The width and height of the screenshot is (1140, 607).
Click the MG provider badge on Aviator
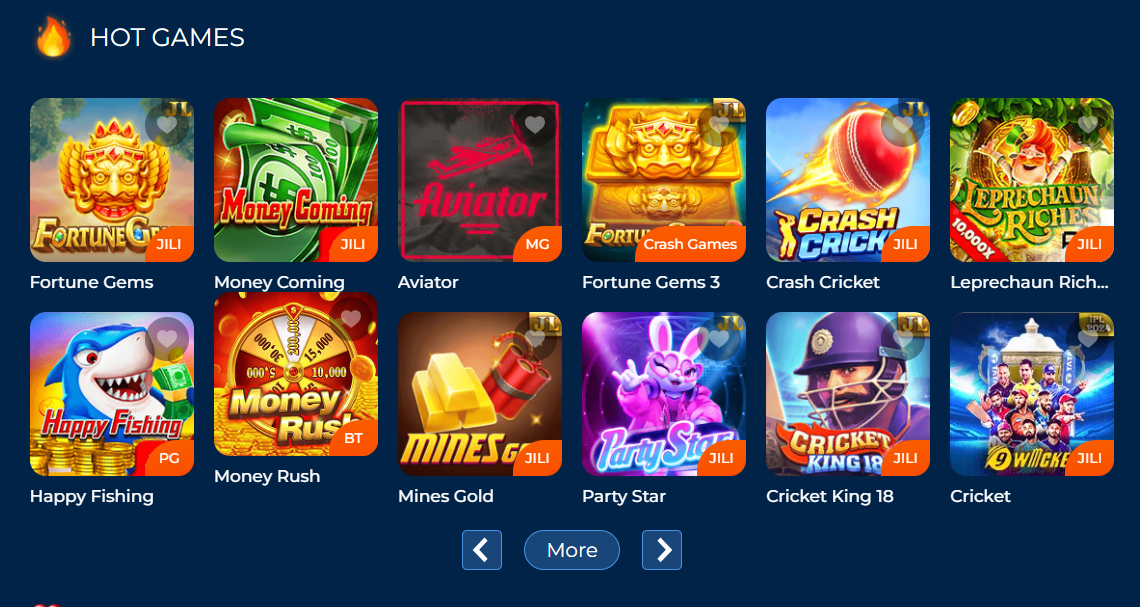(x=537, y=244)
